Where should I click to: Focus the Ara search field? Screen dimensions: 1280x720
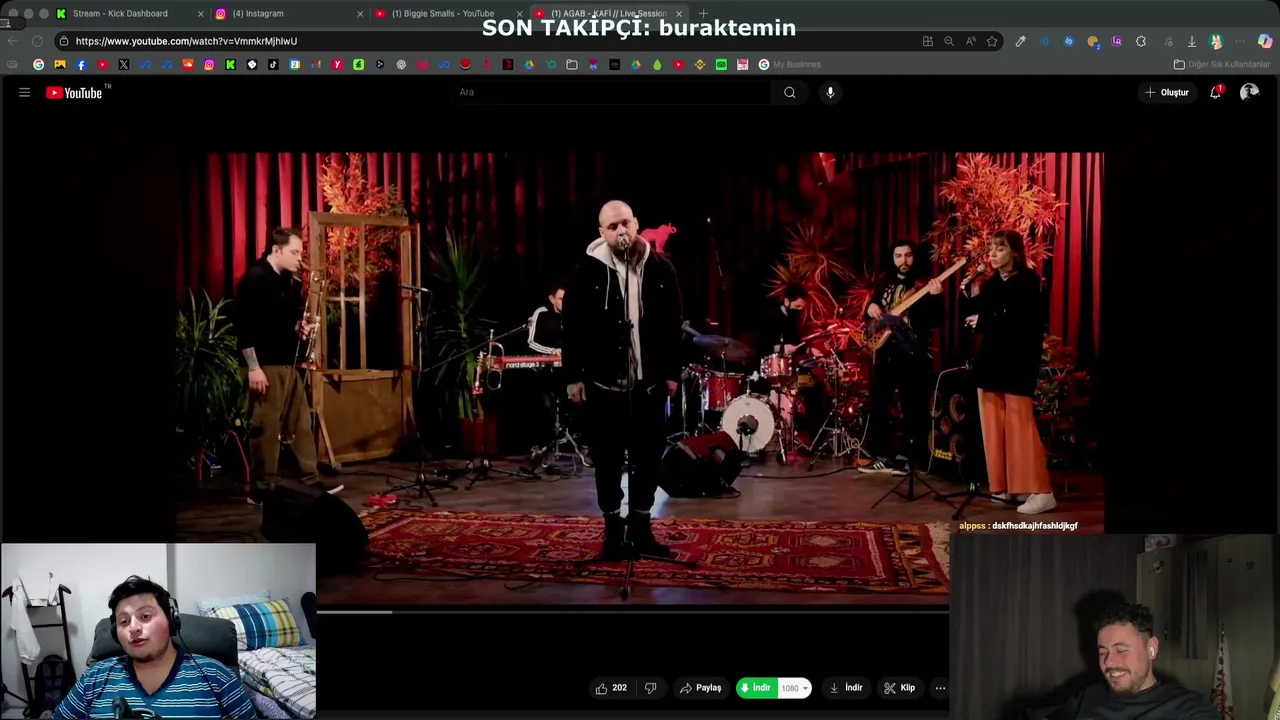(612, 92)
